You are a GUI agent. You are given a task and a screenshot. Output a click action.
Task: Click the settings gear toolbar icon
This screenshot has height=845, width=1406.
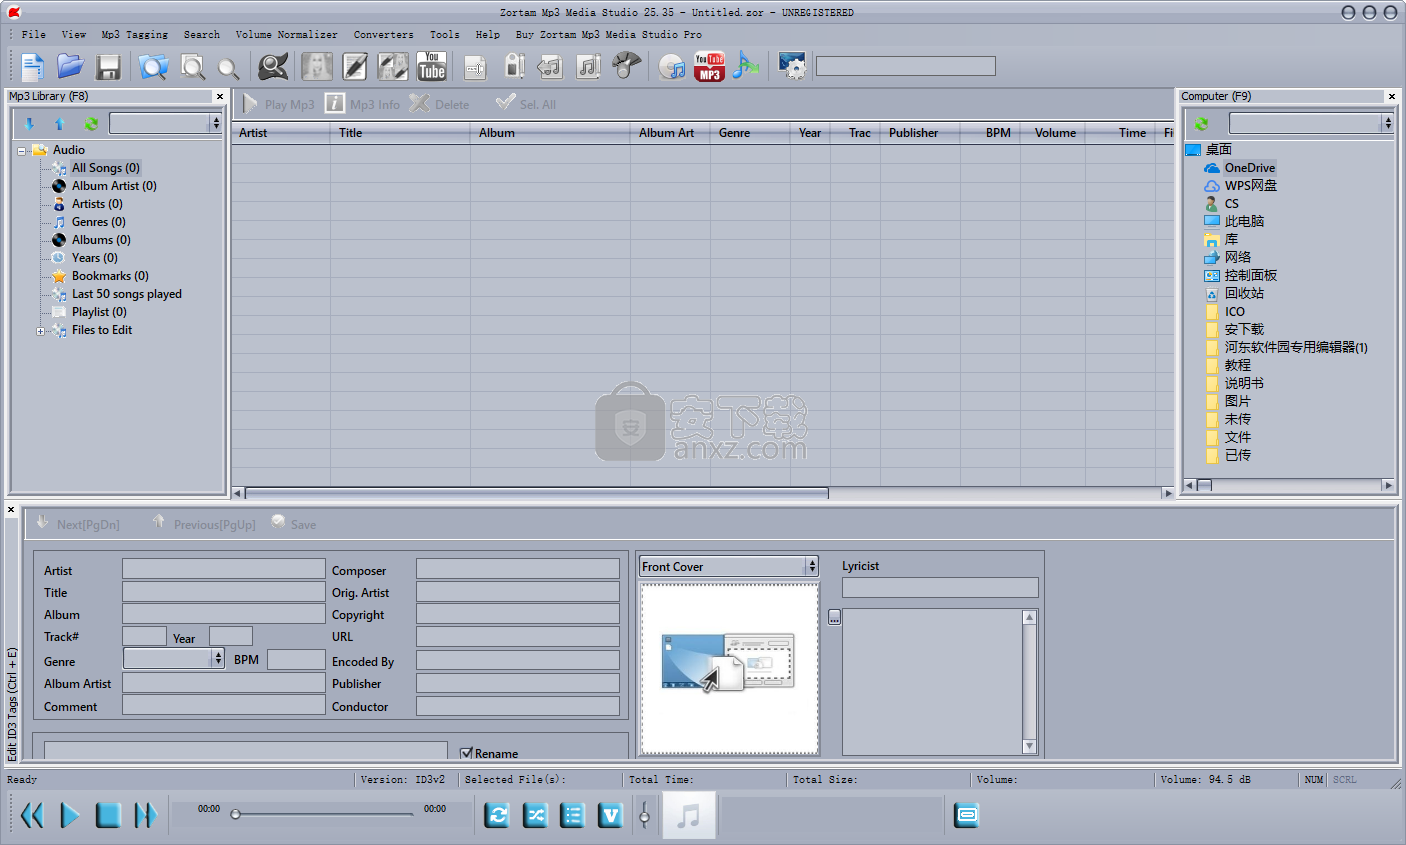[792, 67]
